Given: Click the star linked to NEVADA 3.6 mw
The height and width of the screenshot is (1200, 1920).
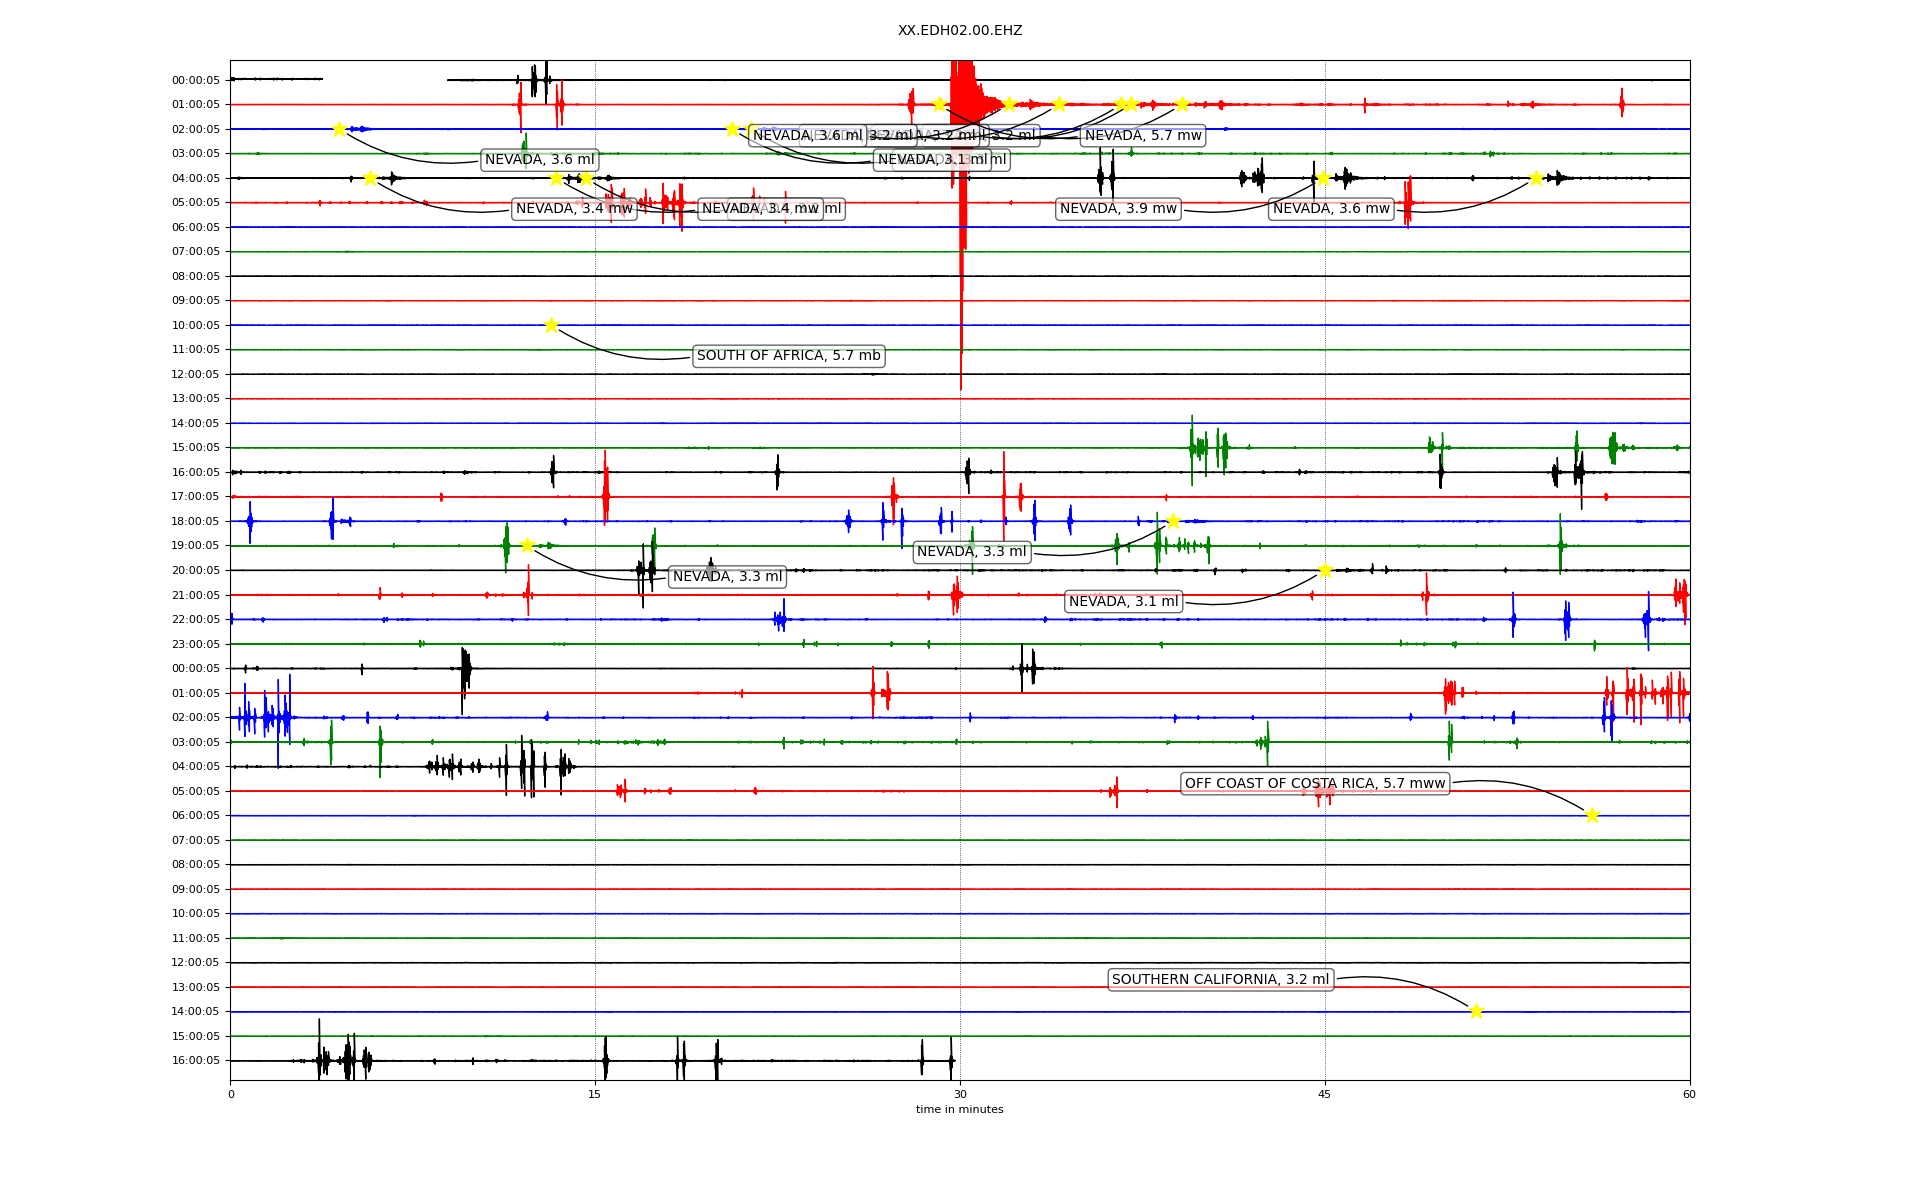Looking at the screenshot, I should (x=1536, y=178).
